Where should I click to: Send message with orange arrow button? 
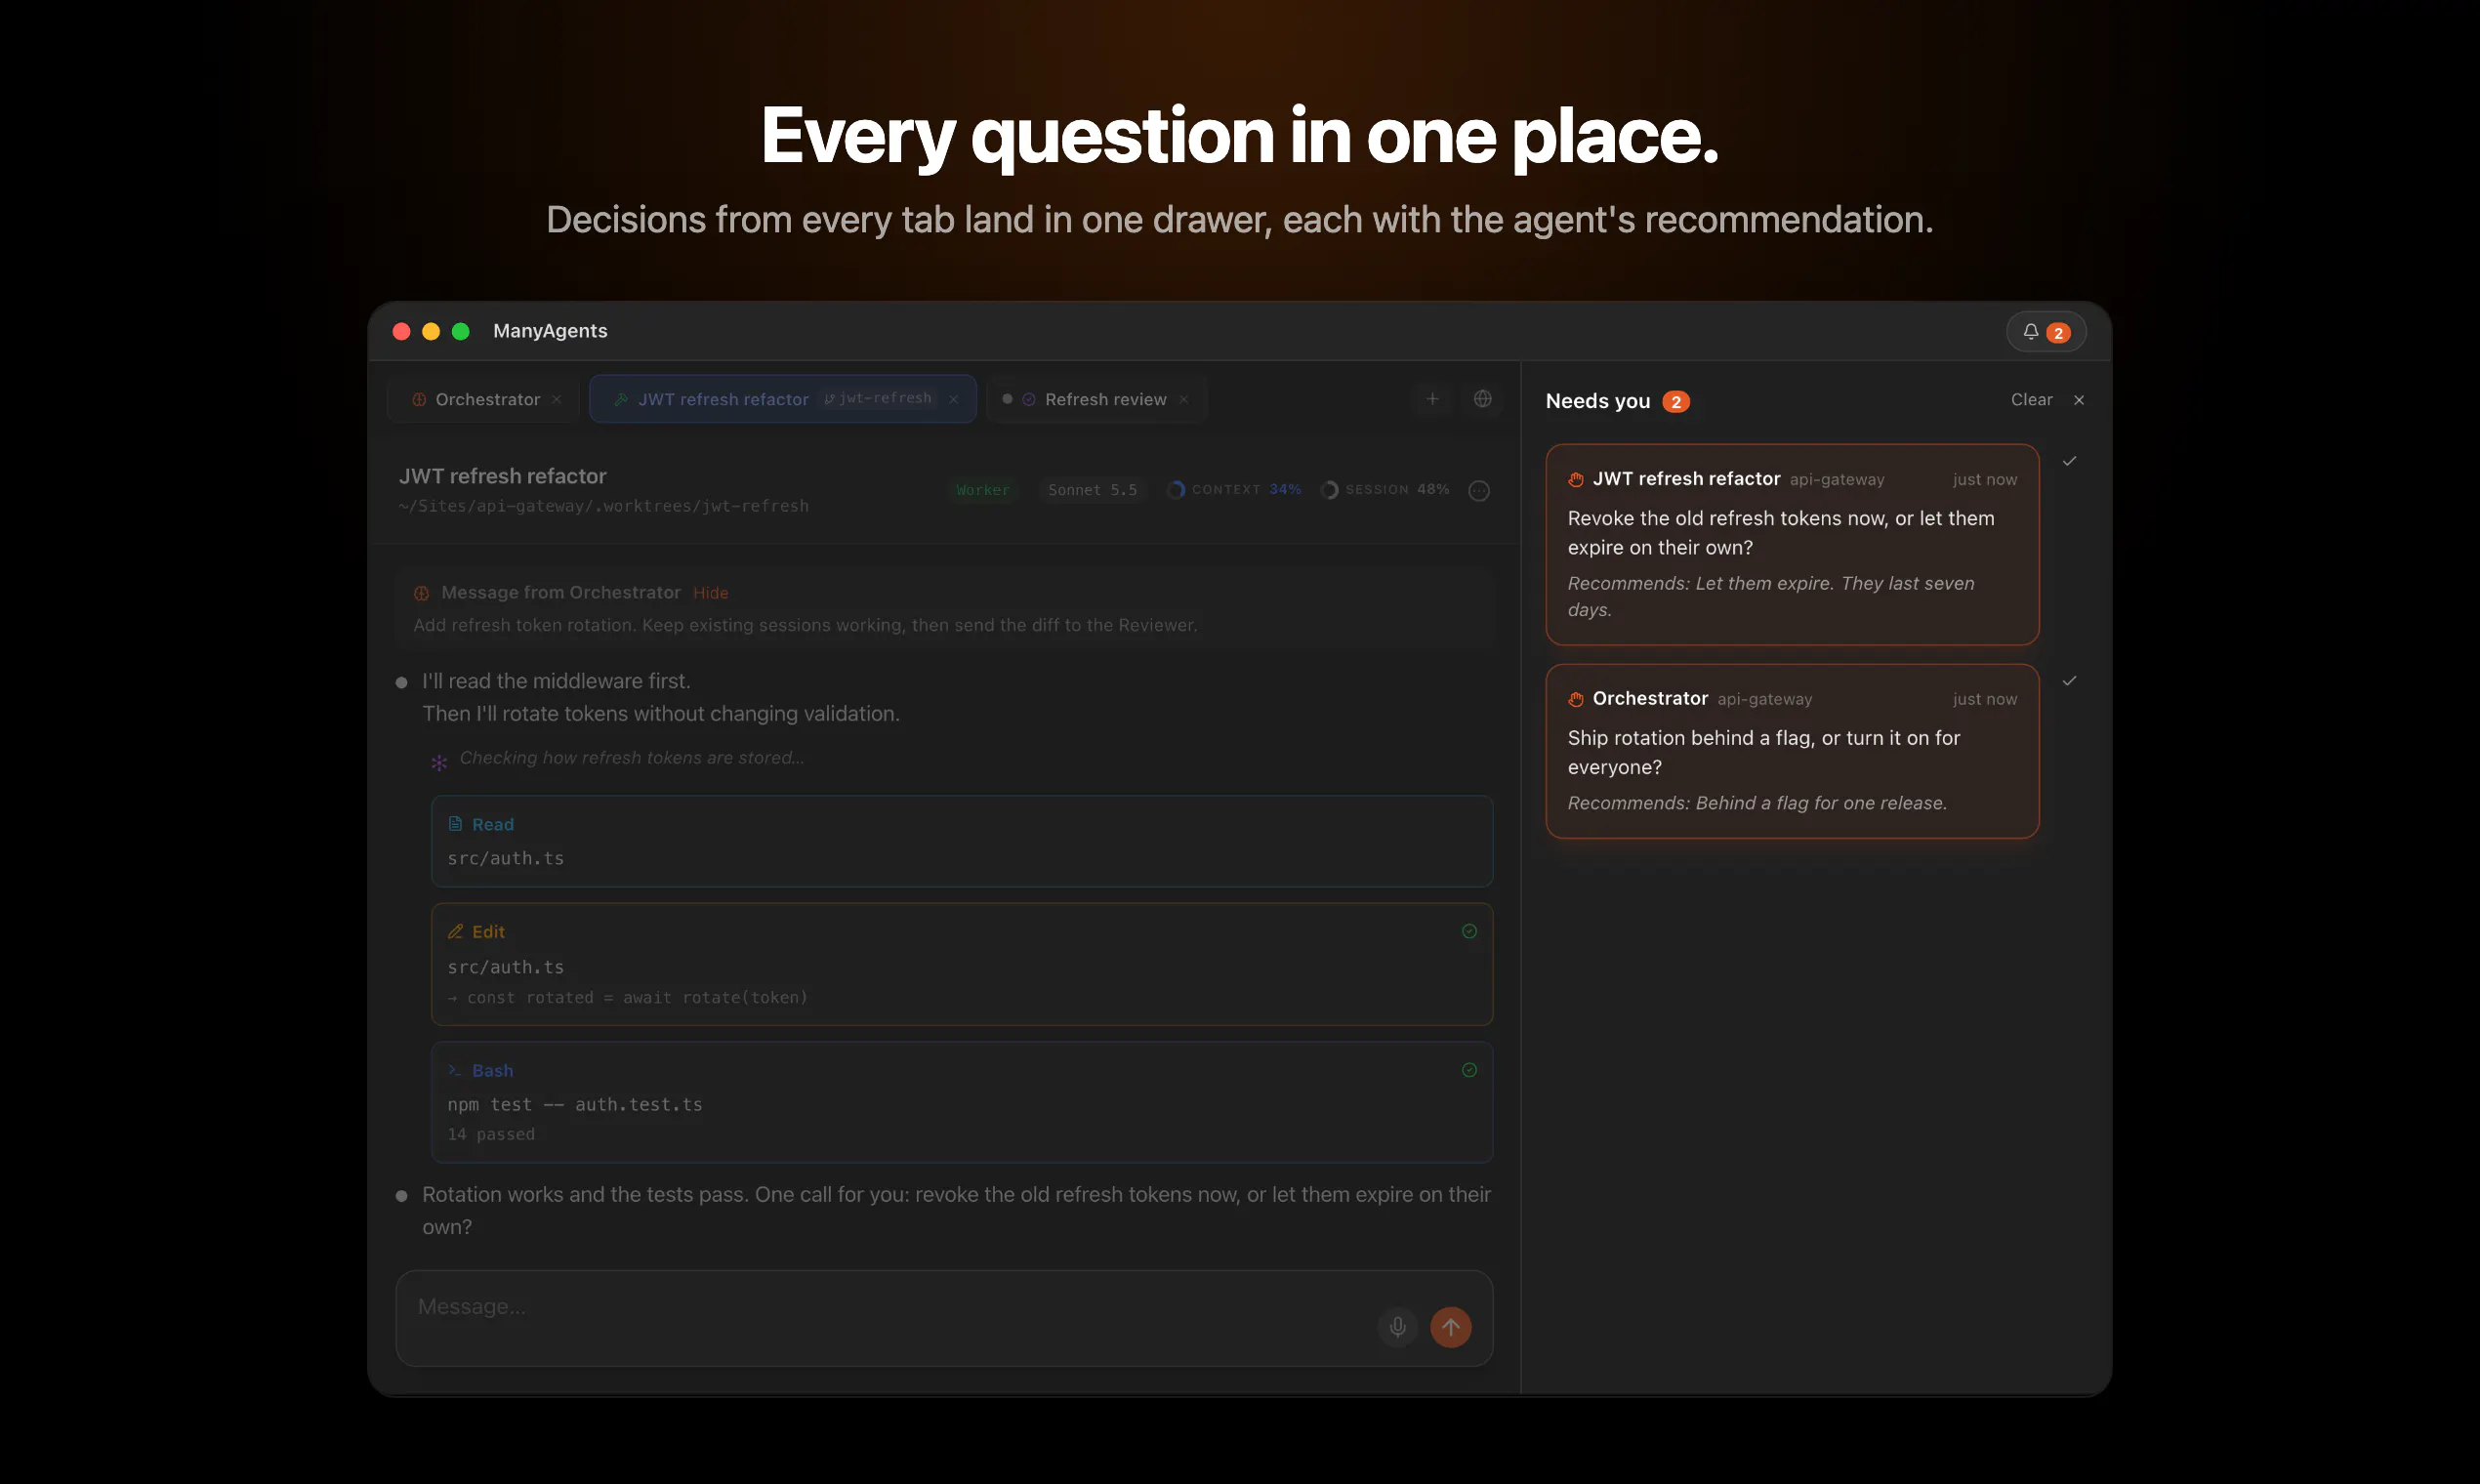coord(1450,1327)
